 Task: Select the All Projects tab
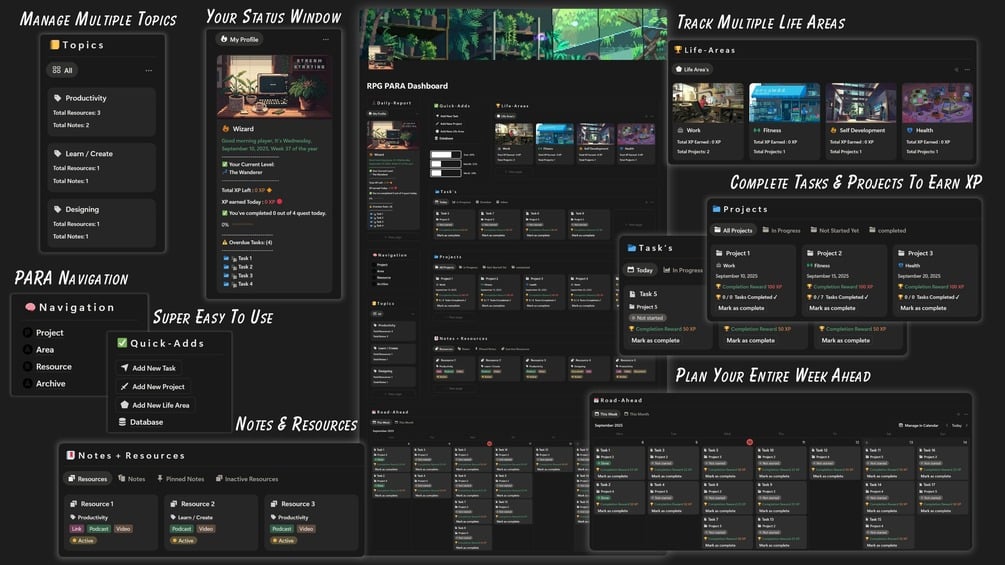coord(733,230)
